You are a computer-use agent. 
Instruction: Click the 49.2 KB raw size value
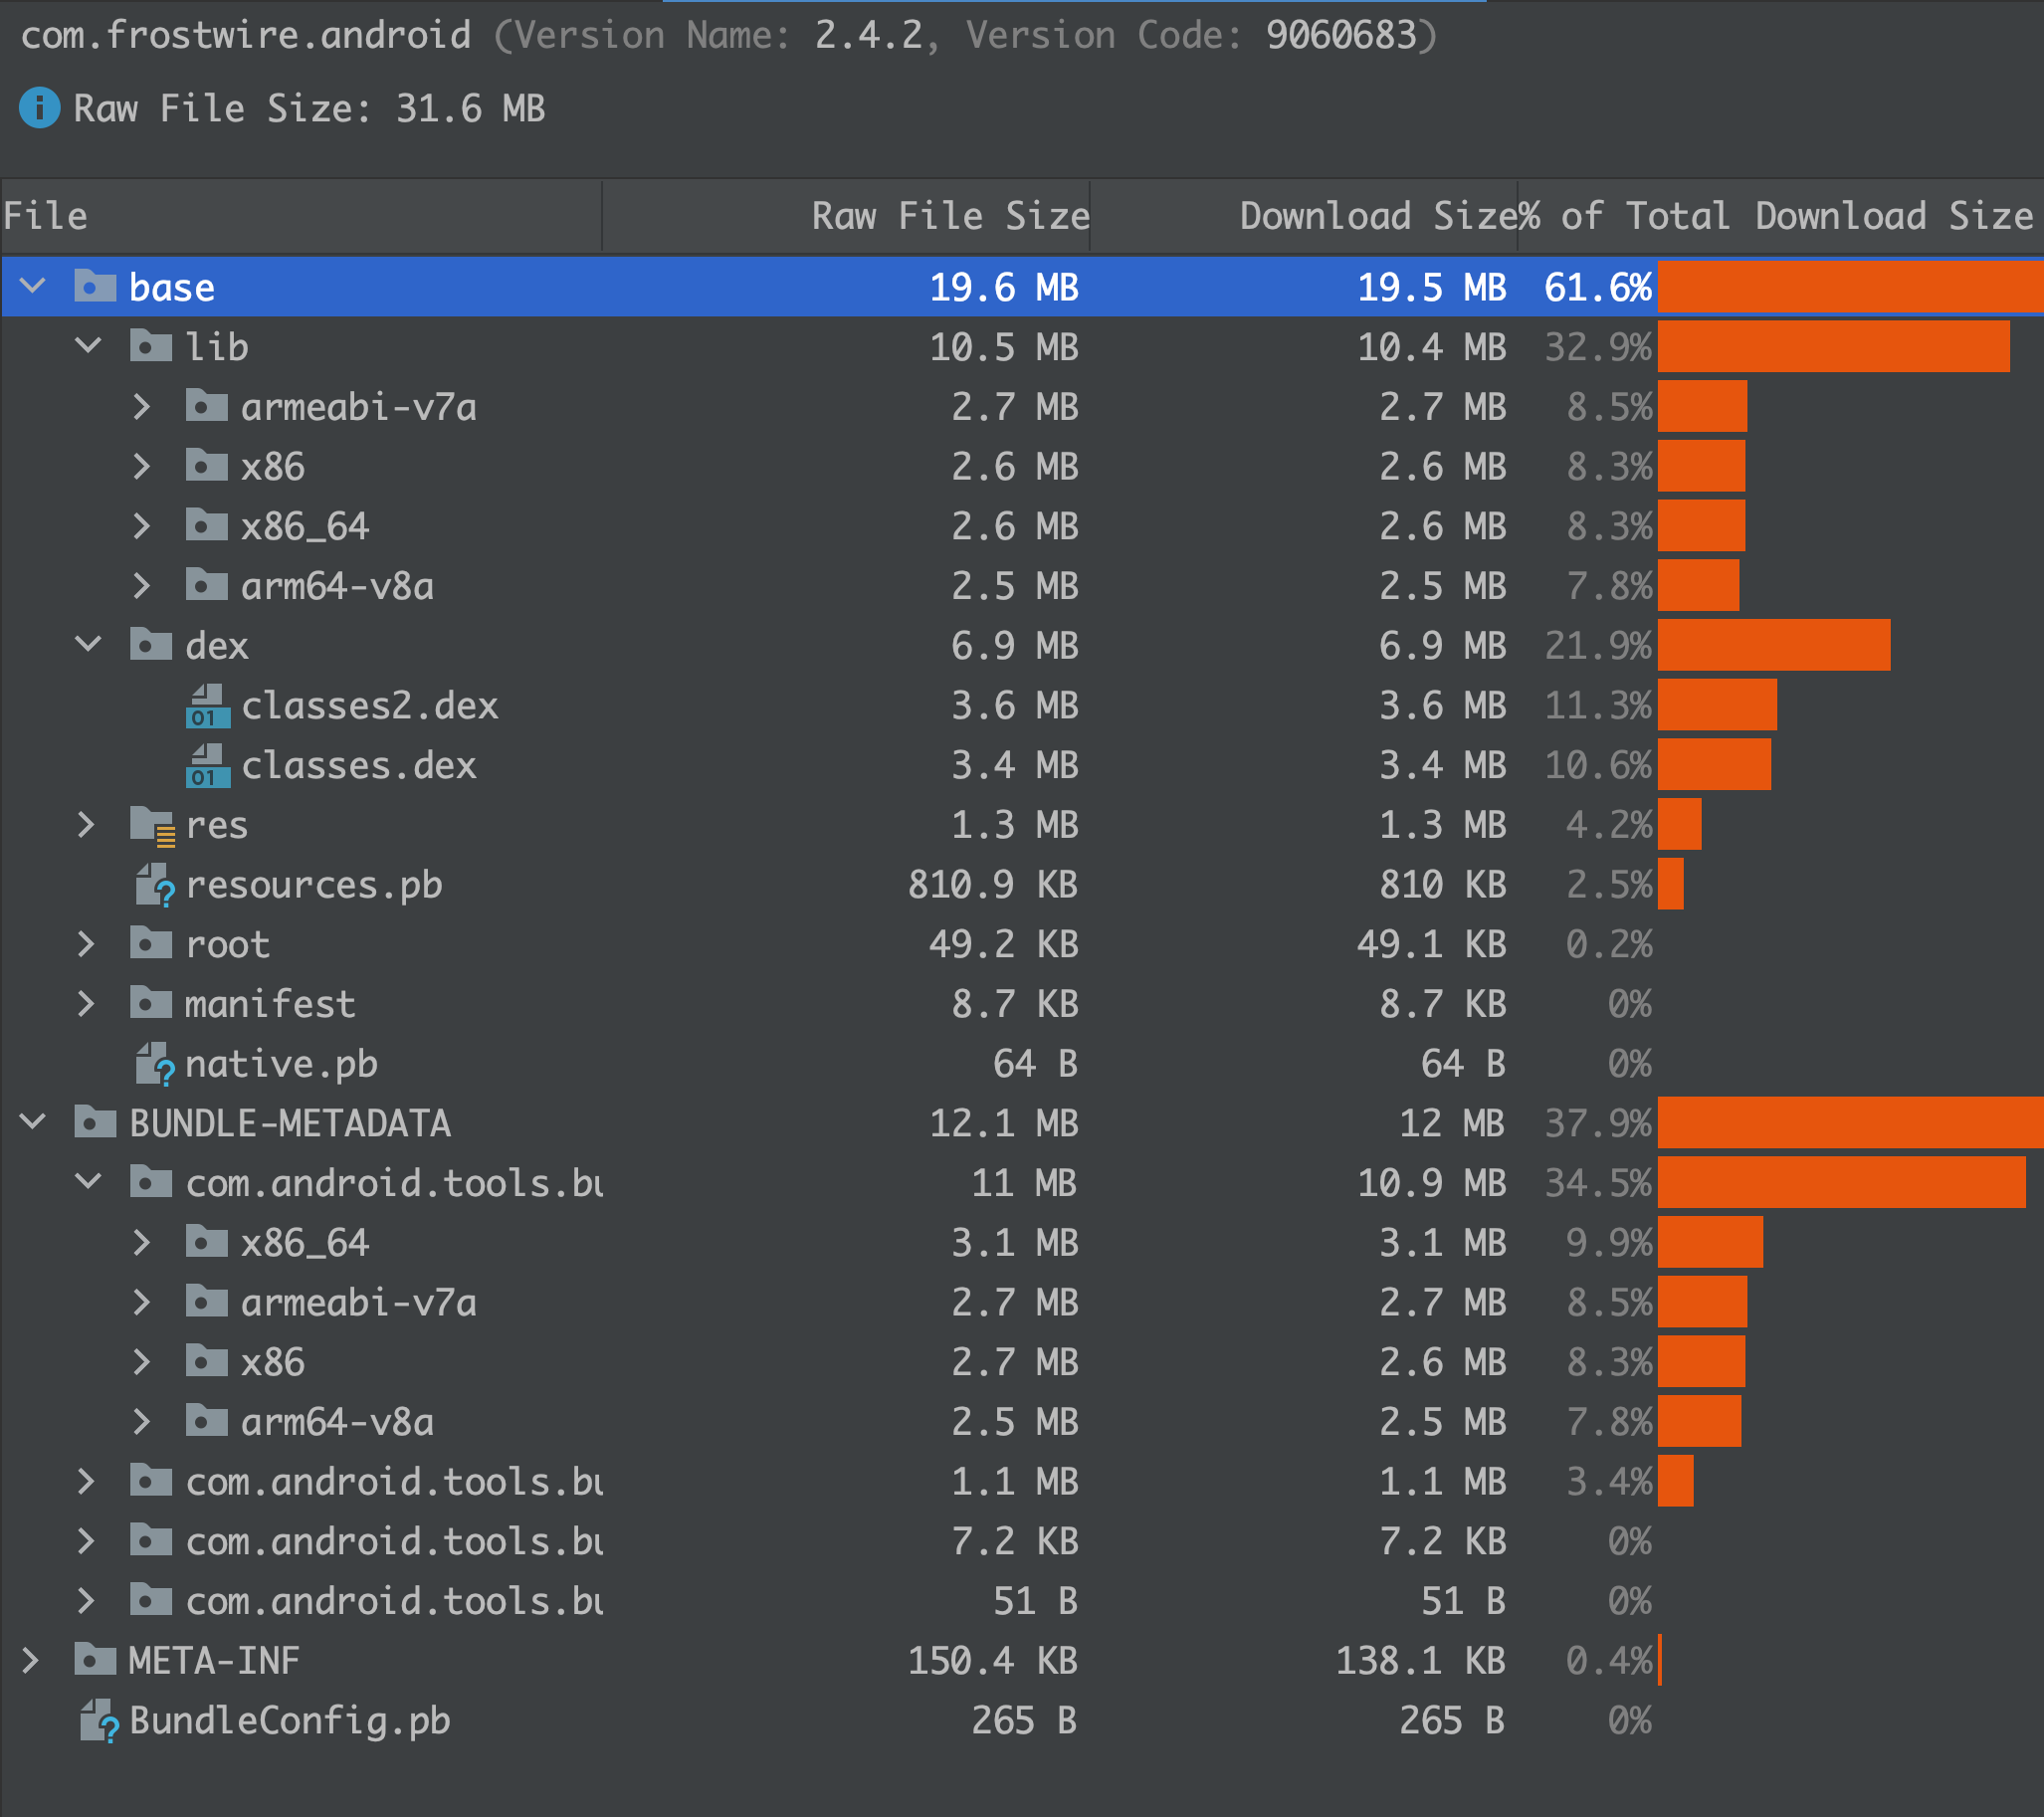[1004, 944]
